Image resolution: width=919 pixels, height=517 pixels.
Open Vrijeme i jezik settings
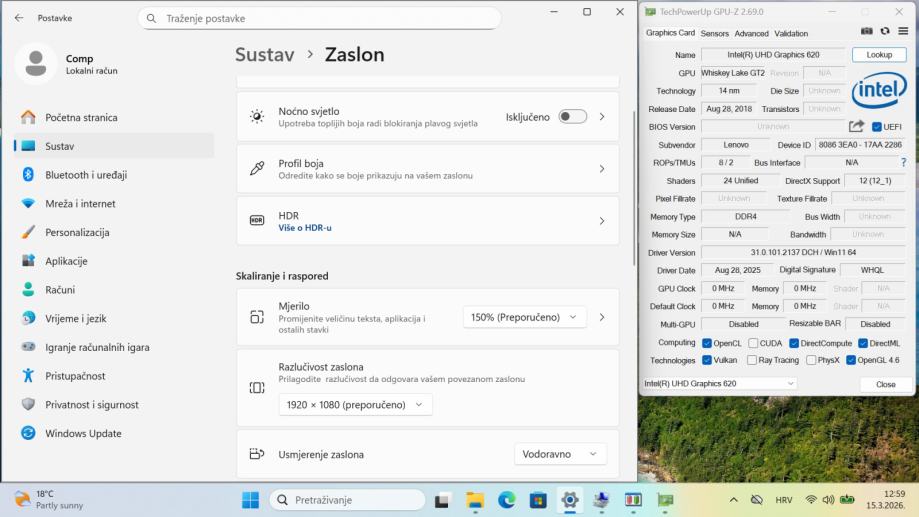tap(114, 318)
